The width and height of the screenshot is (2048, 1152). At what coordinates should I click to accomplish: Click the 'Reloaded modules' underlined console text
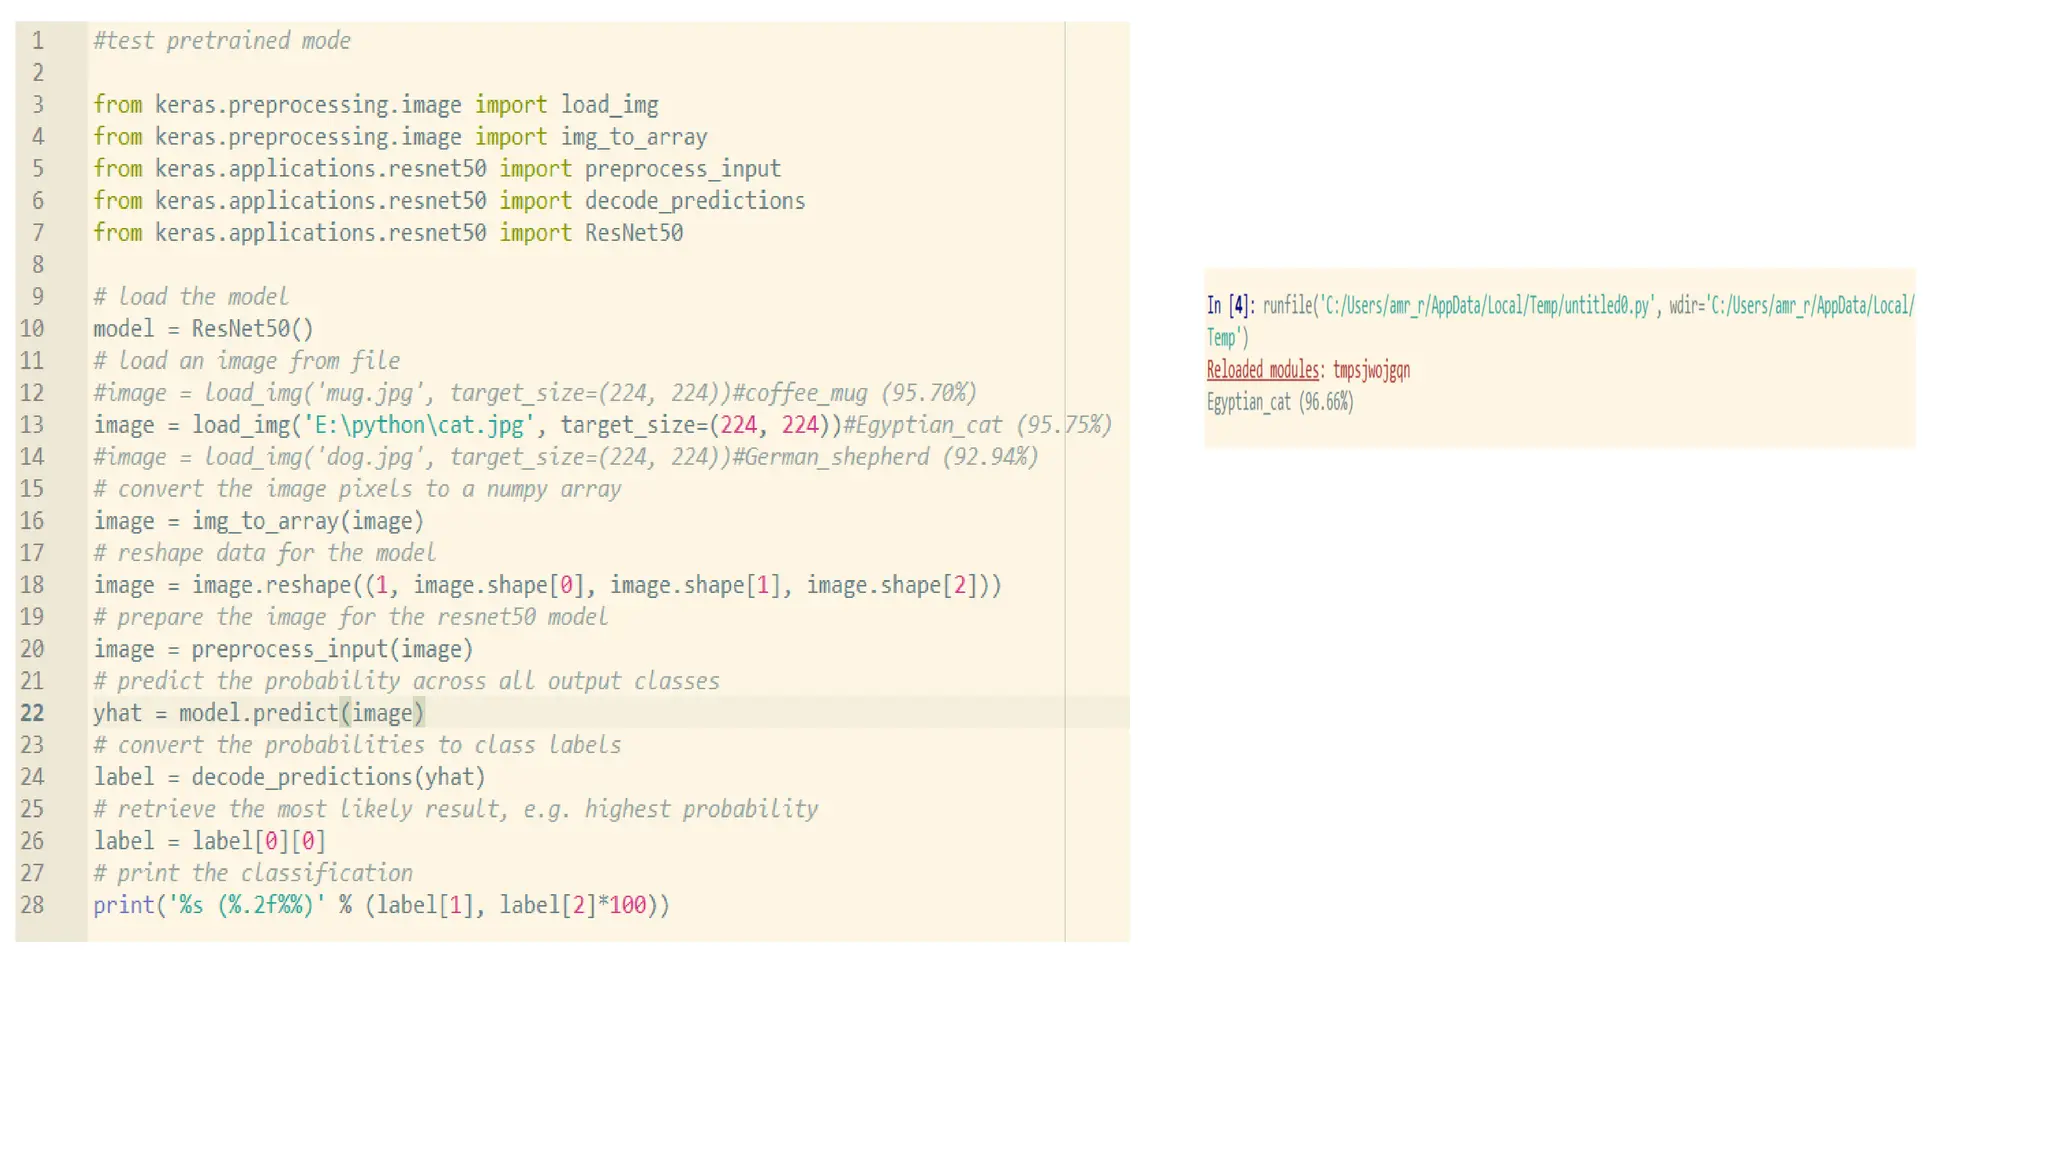click(x=1262, y=370)
